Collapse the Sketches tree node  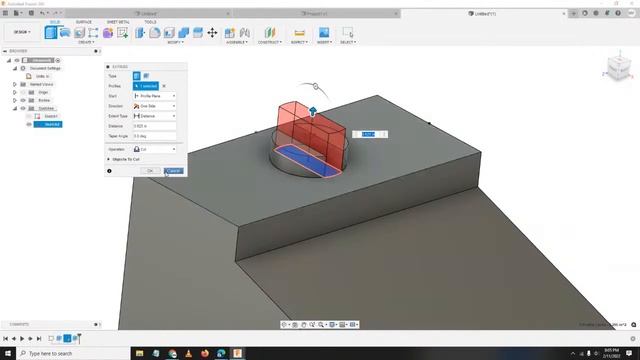click(x=15, y=109)
